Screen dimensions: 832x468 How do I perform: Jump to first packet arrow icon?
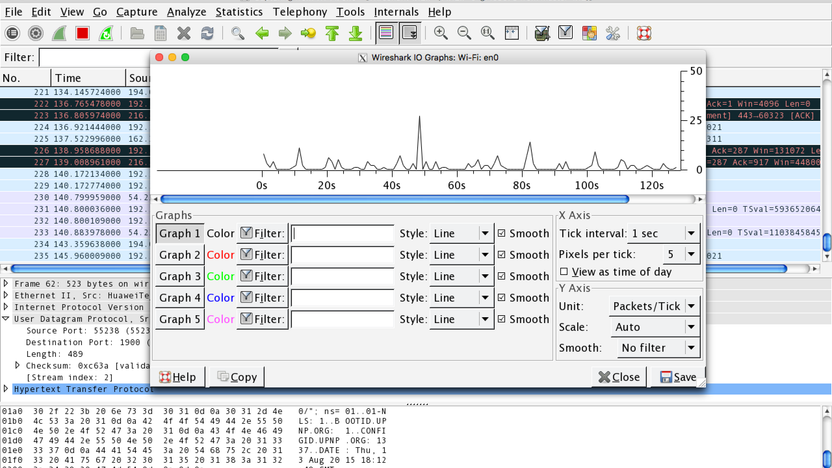(332, 33)
